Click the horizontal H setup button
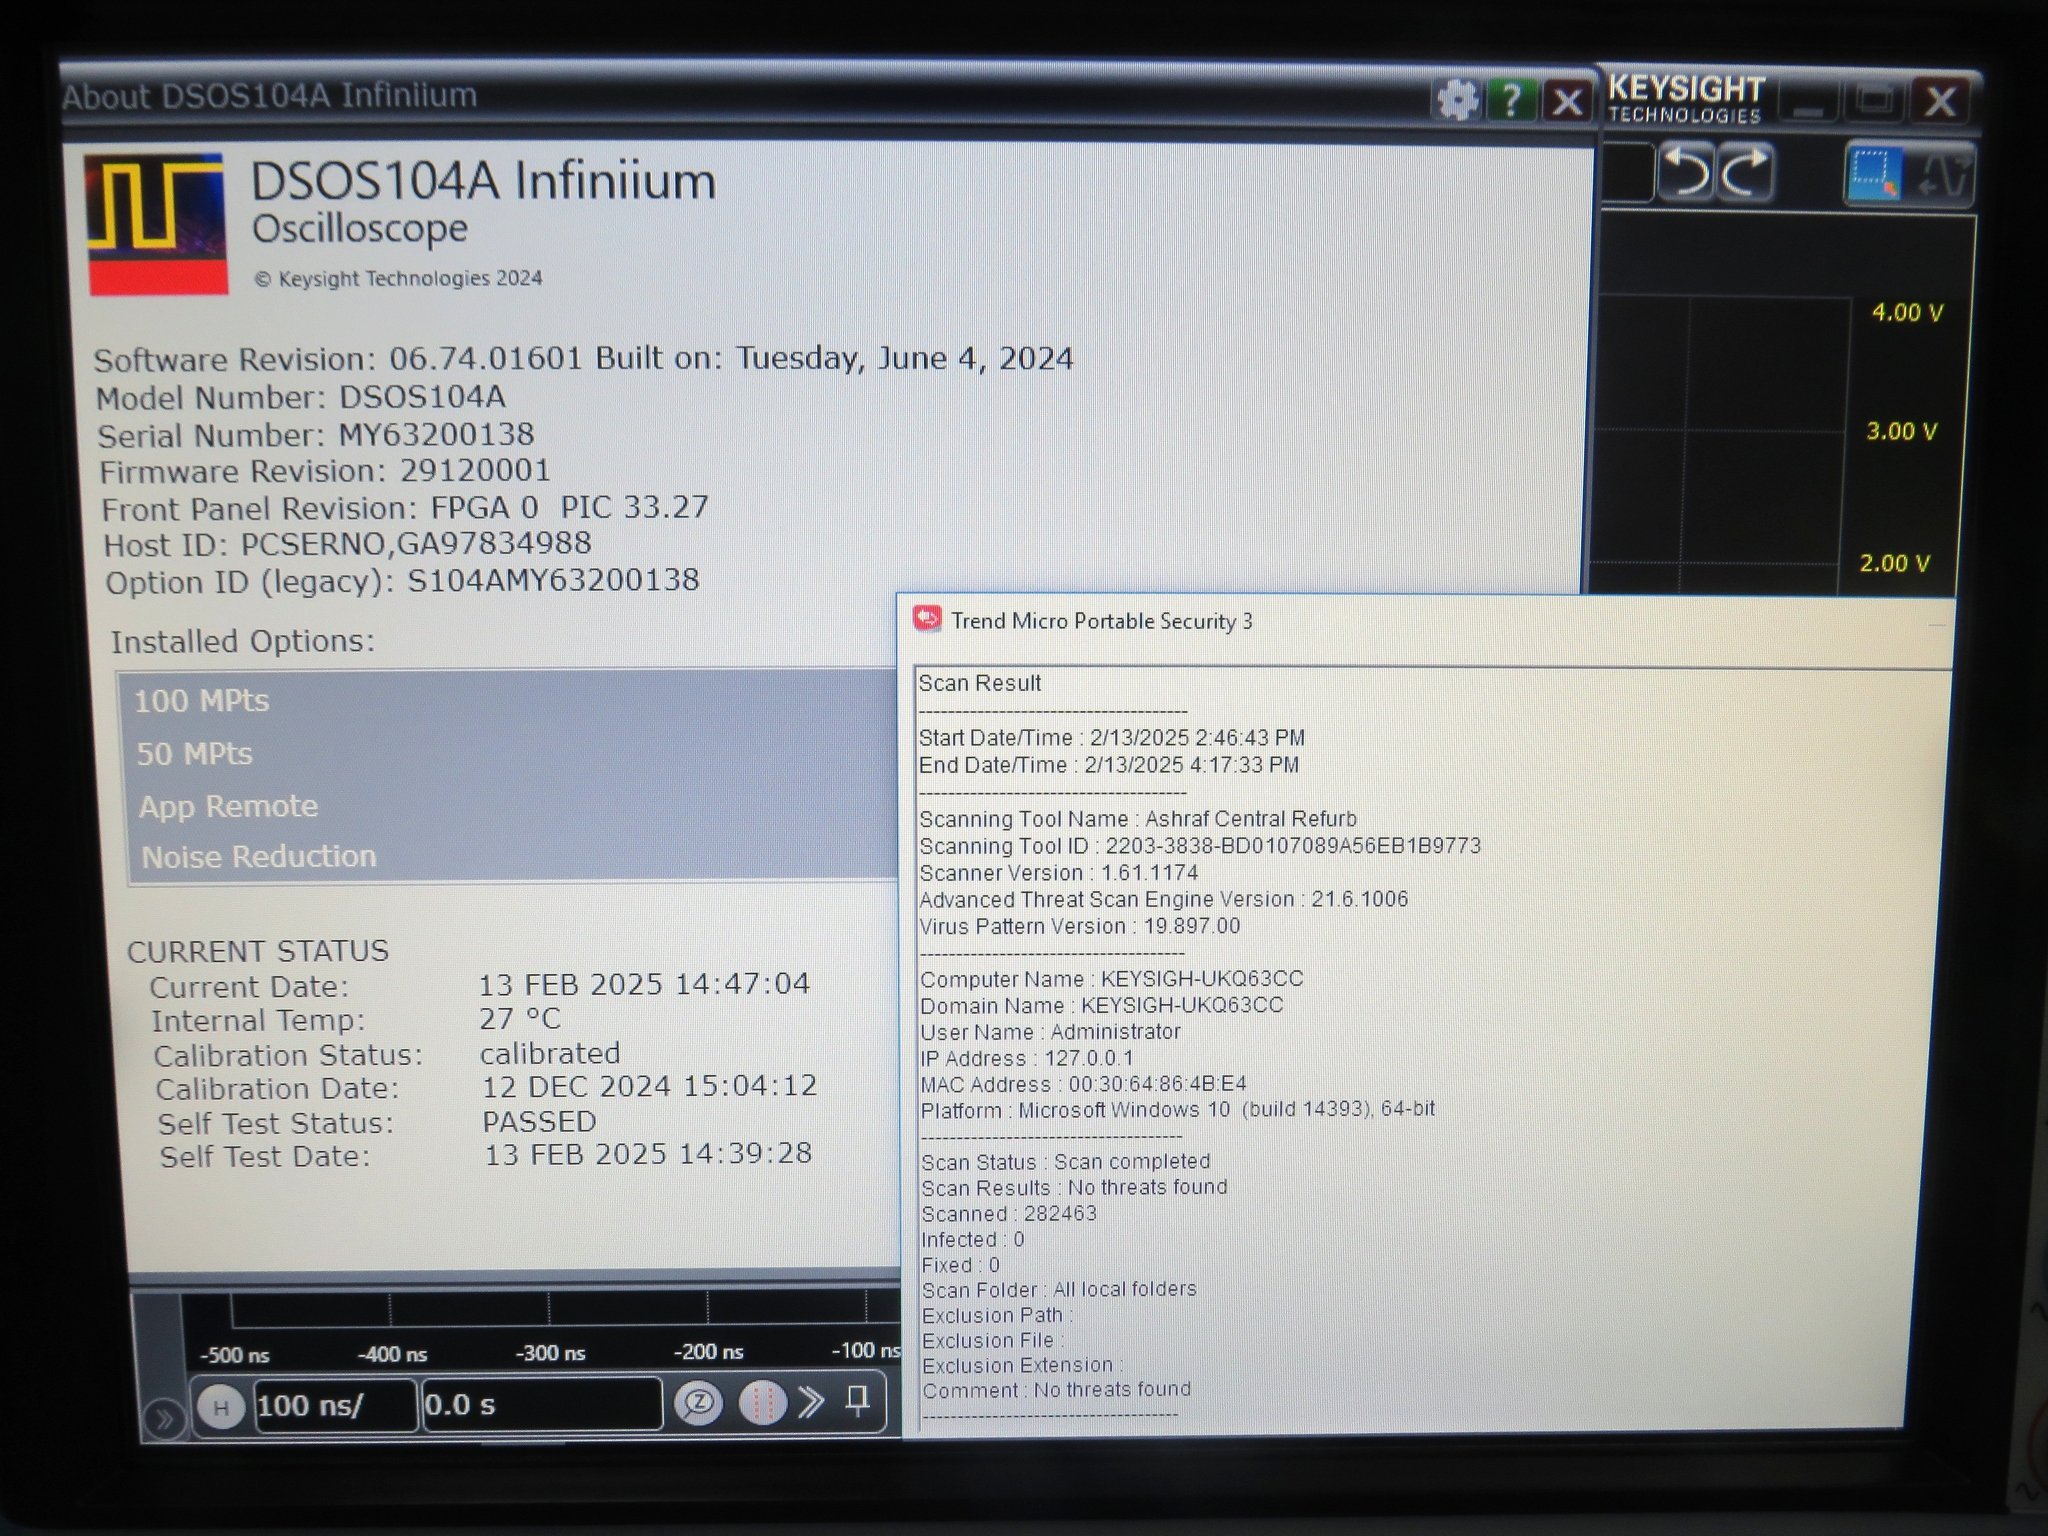 221,1408
